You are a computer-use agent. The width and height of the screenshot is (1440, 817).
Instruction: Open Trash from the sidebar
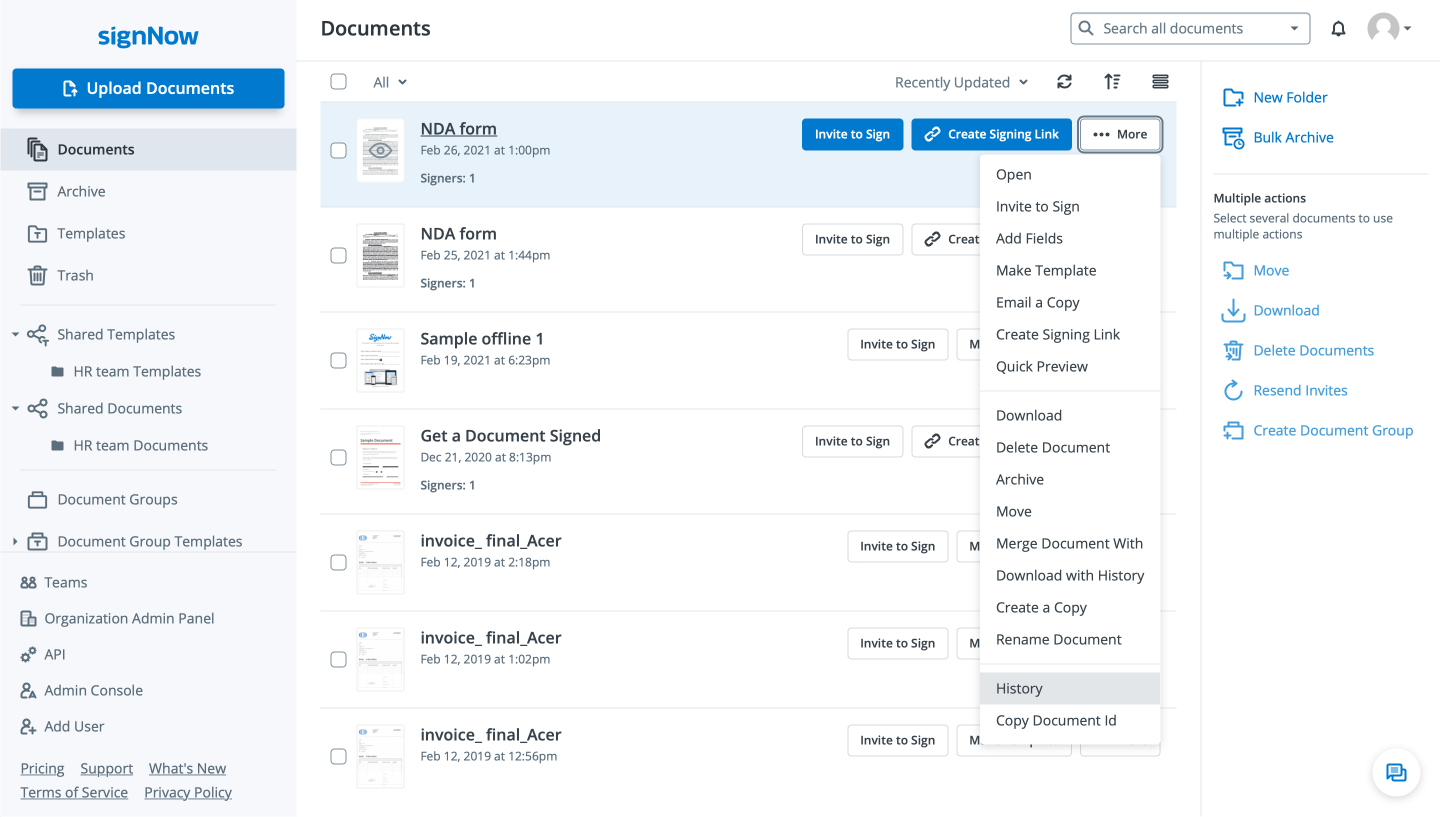75,275
